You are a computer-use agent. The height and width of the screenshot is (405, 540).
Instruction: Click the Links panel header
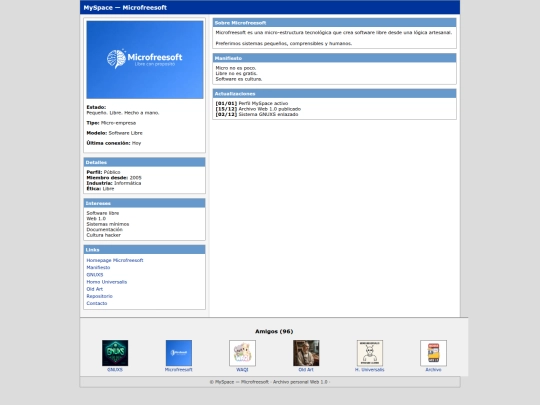(145, 250)
